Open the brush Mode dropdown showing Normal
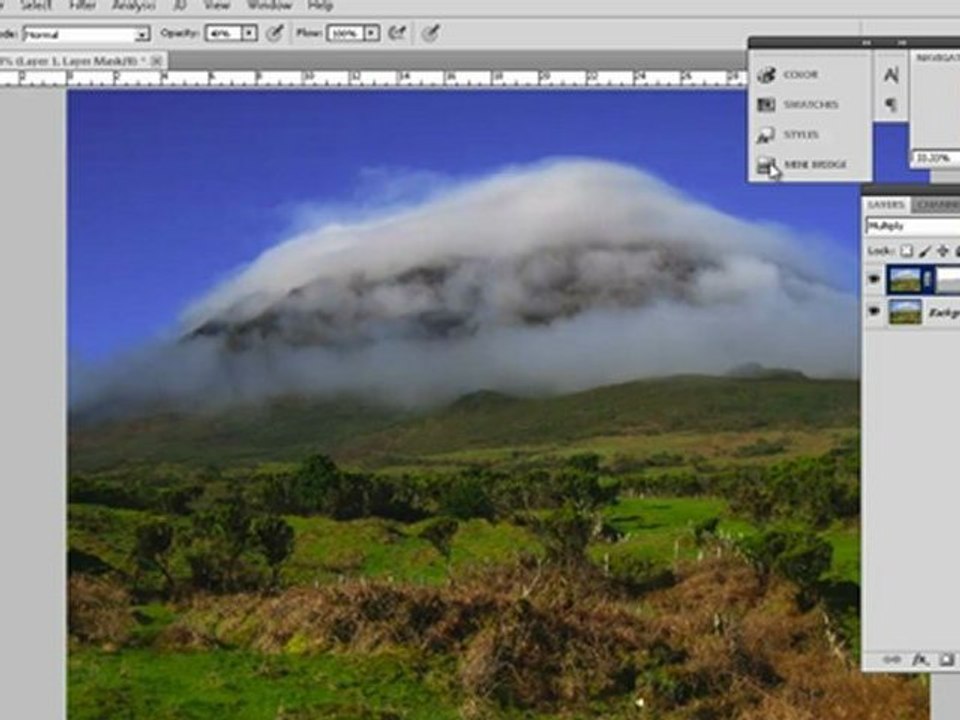The width and height of the screenshot is (960, 720). coord(86,34)
